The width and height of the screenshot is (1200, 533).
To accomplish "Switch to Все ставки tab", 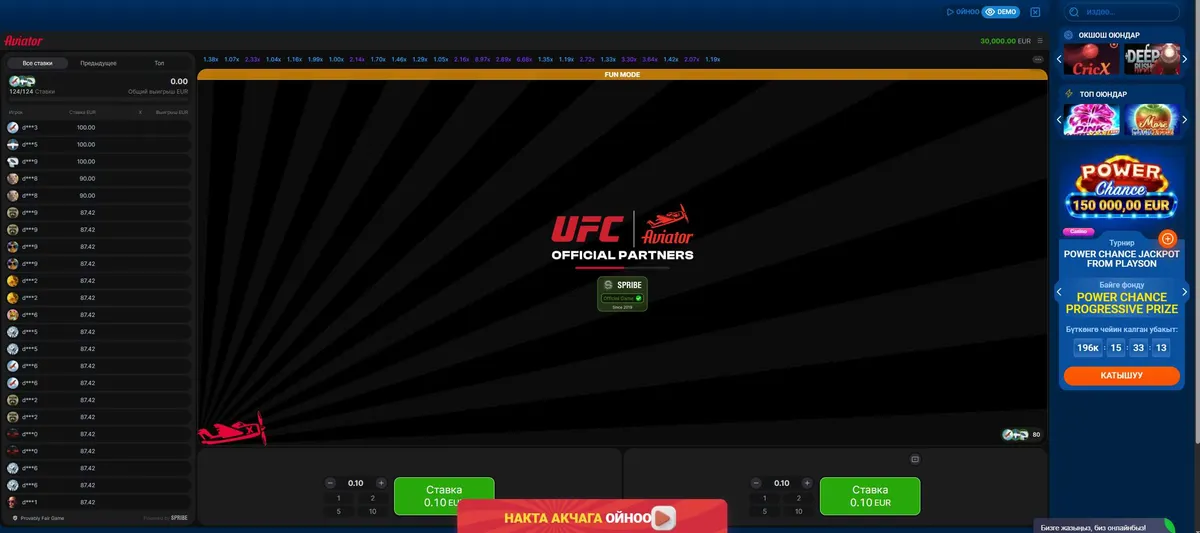I will click(37, 63).
